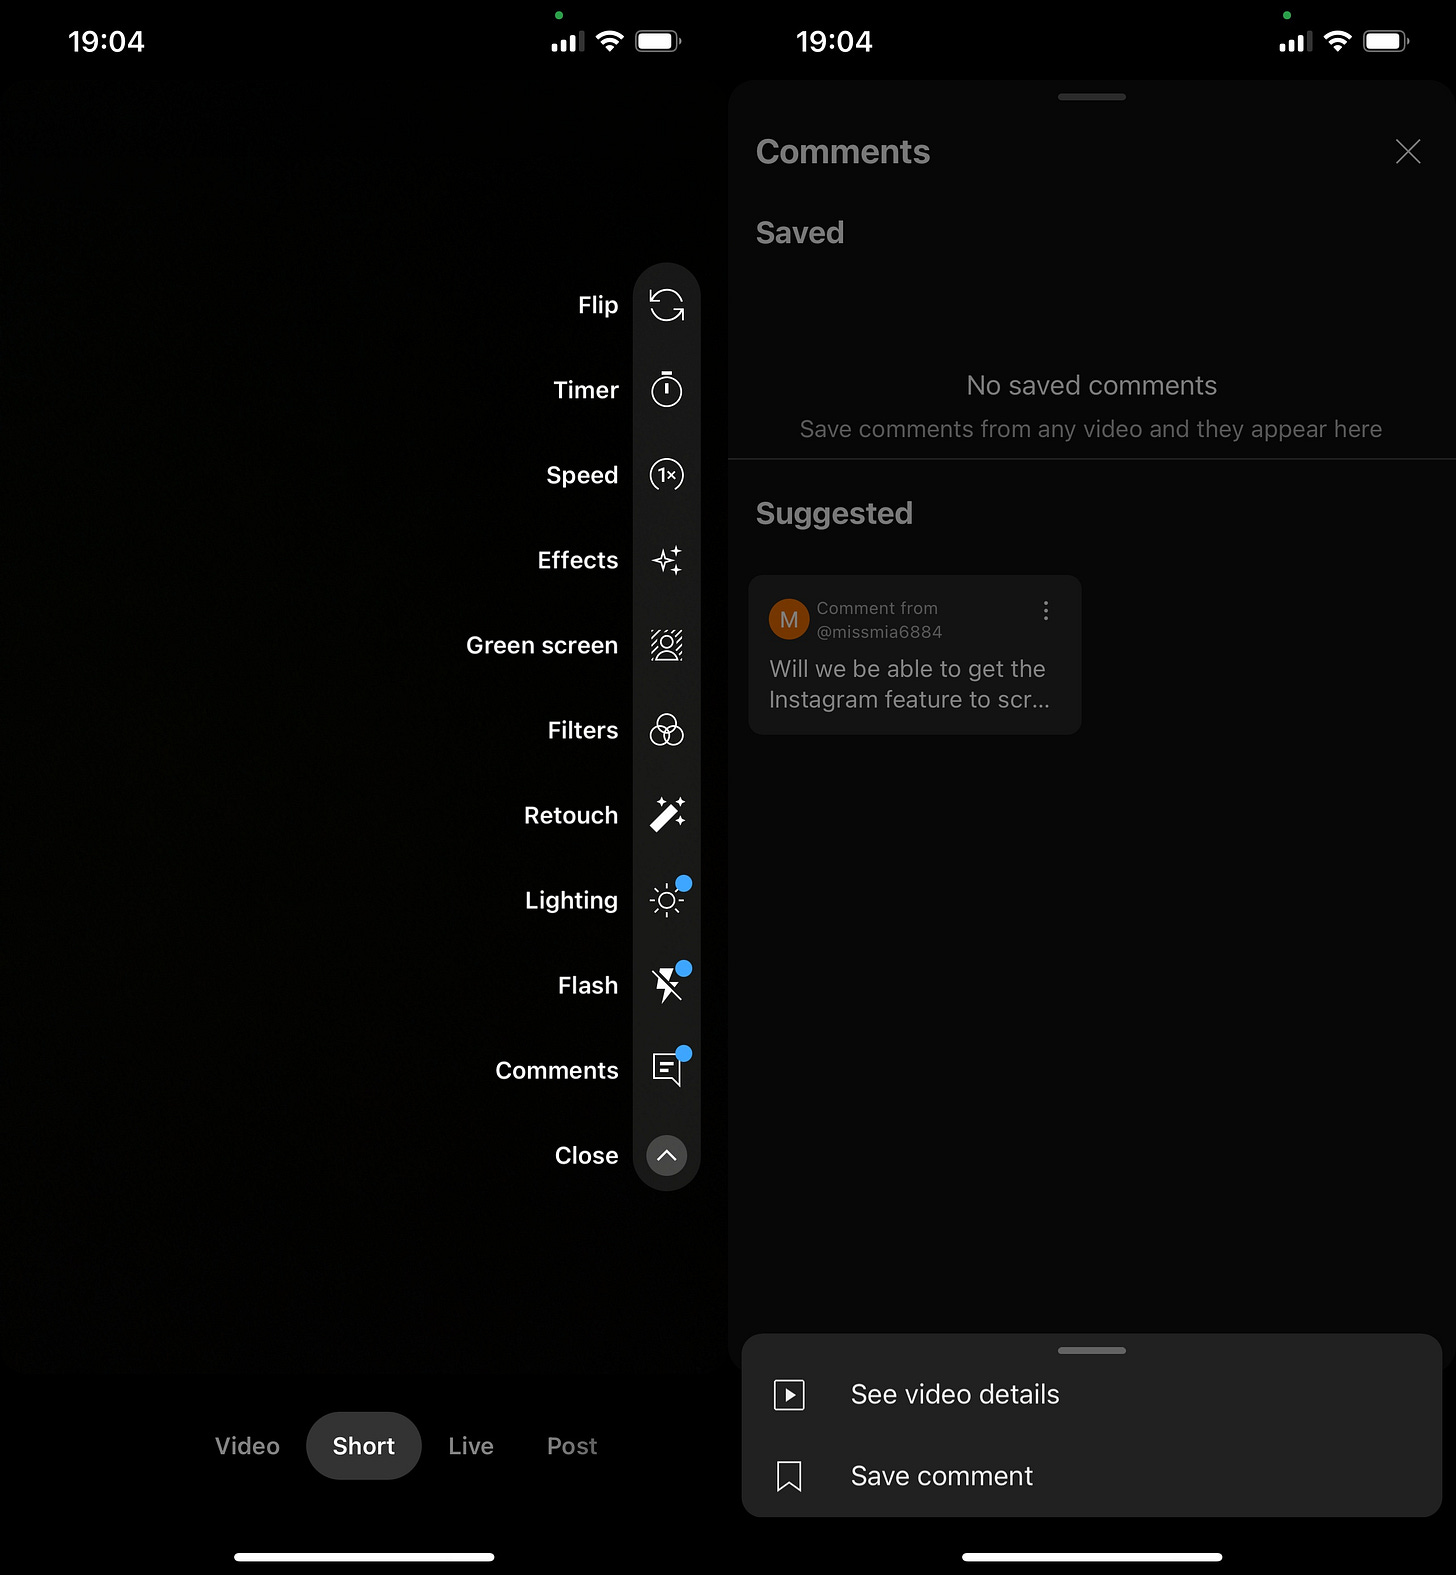Tap the Comments label in toolbar list
This screenshot has height=1575, width=1456.
(x=557, y=1070)
